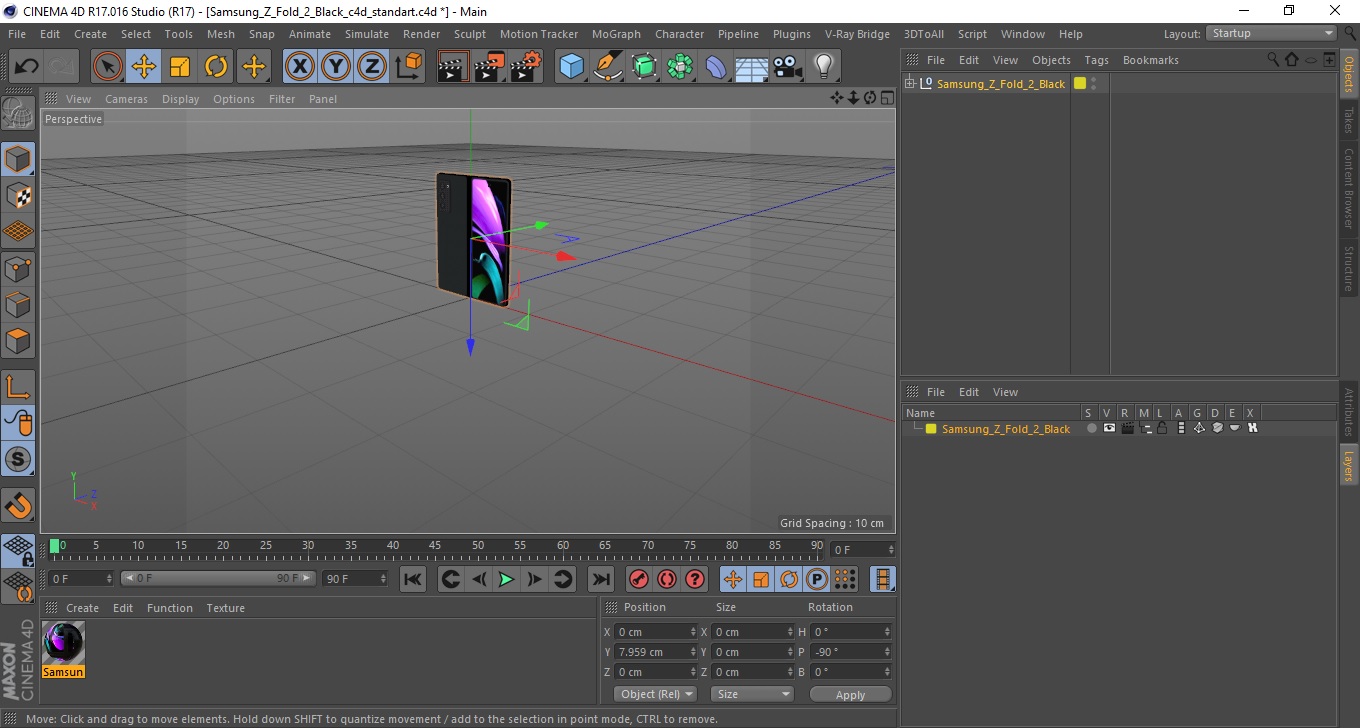Image resolution: width=1360 pixels, height=728 pixels.
Task: Add a Floor environment object
Action: tap(752, 67)
